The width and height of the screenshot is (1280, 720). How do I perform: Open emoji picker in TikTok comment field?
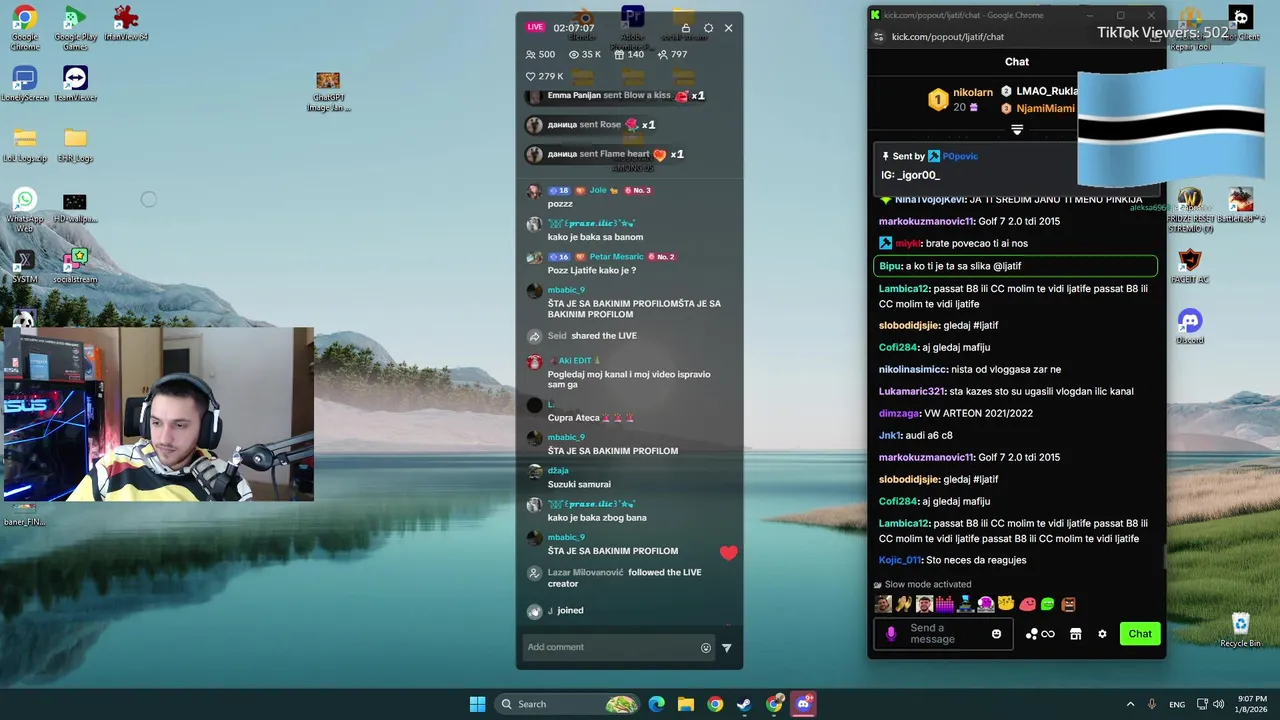(x=706, y=648)
